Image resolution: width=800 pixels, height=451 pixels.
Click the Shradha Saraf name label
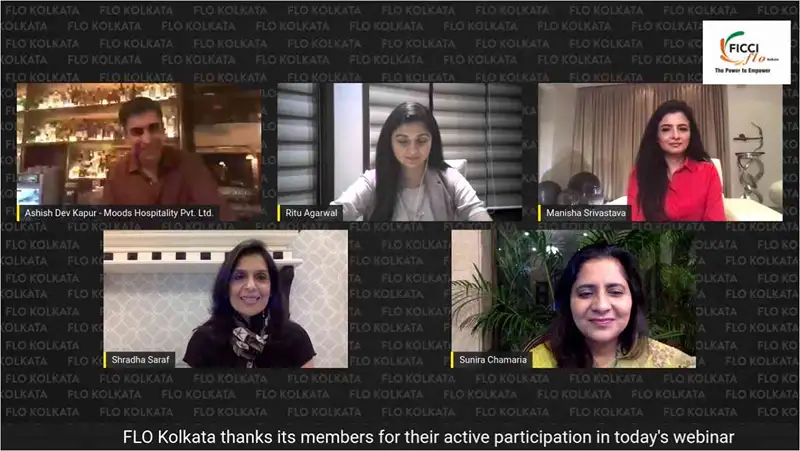140,360
